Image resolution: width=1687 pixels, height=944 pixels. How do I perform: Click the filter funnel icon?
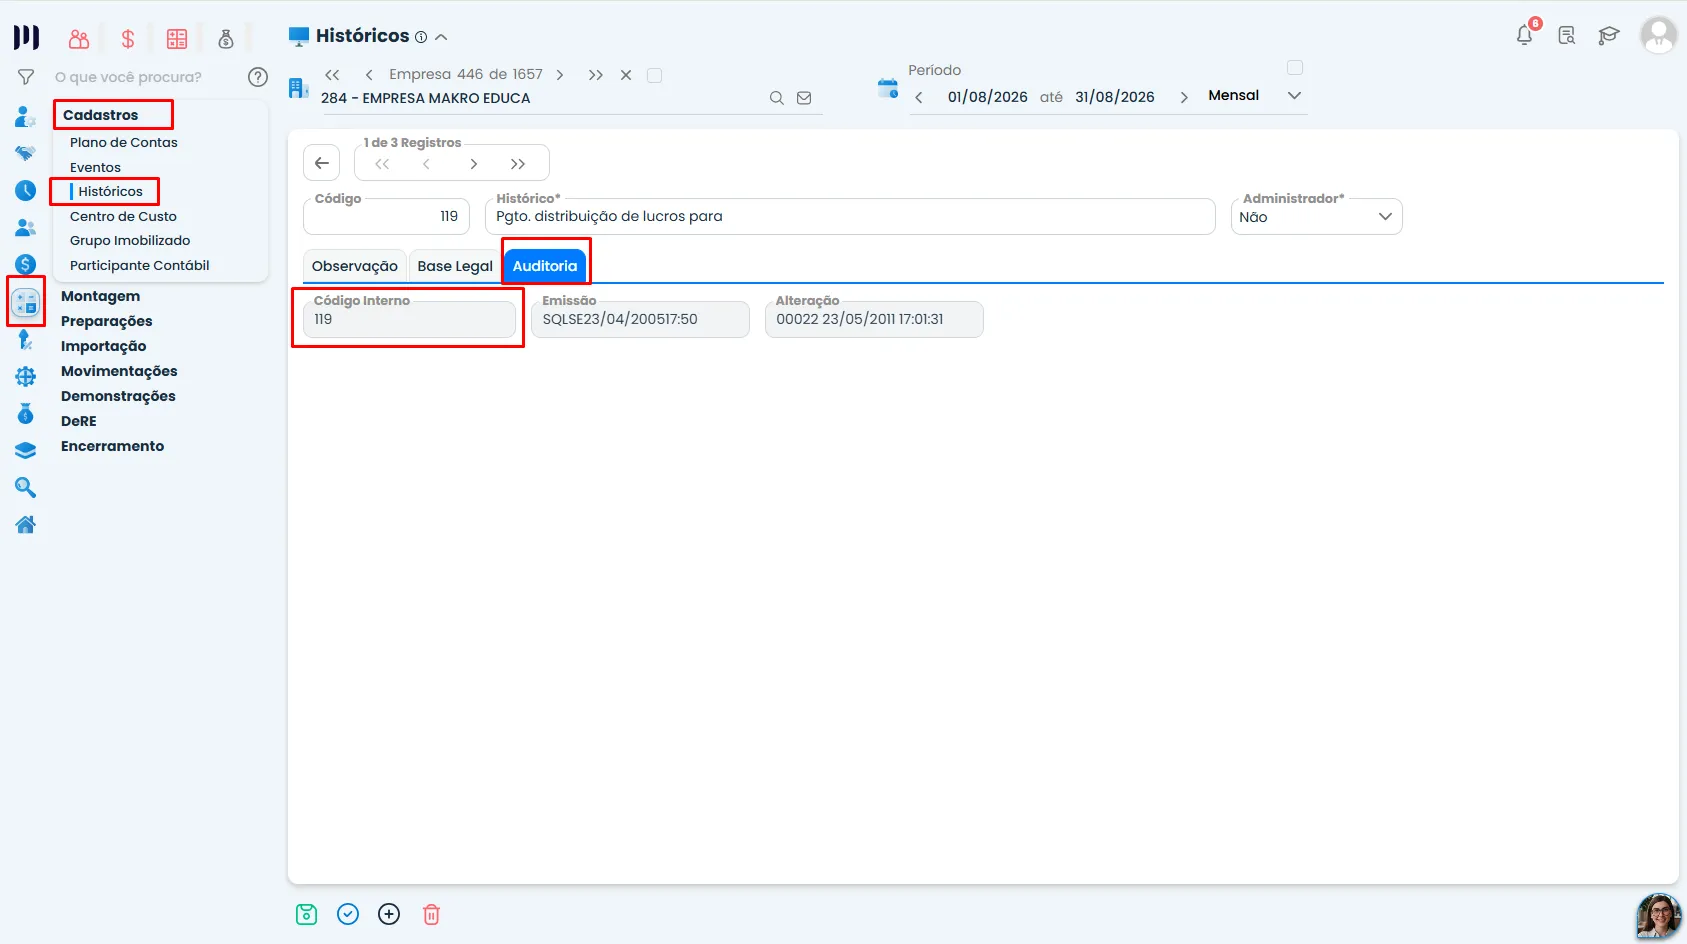pos(26,77)
